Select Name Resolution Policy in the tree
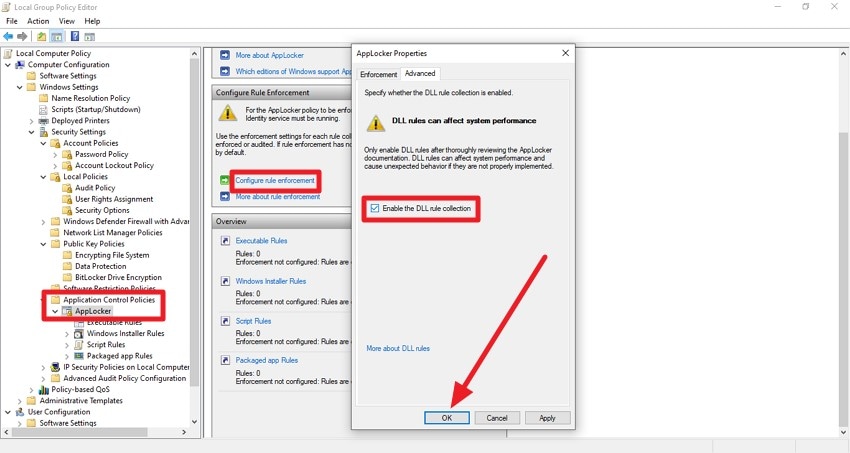850x453 pixels. (x=91, y=98)
